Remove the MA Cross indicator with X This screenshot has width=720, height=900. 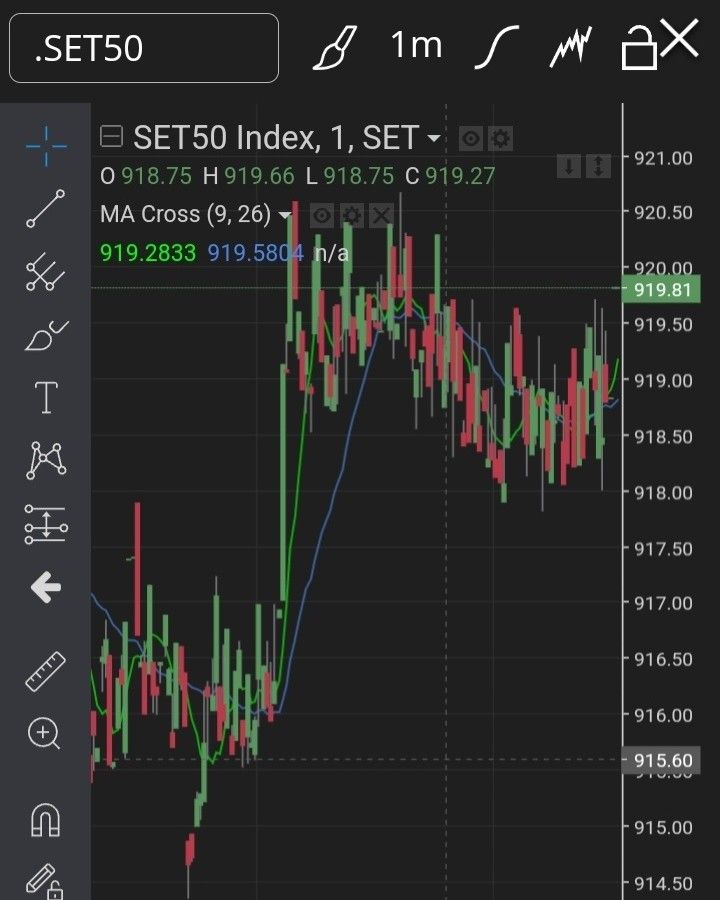381,215
